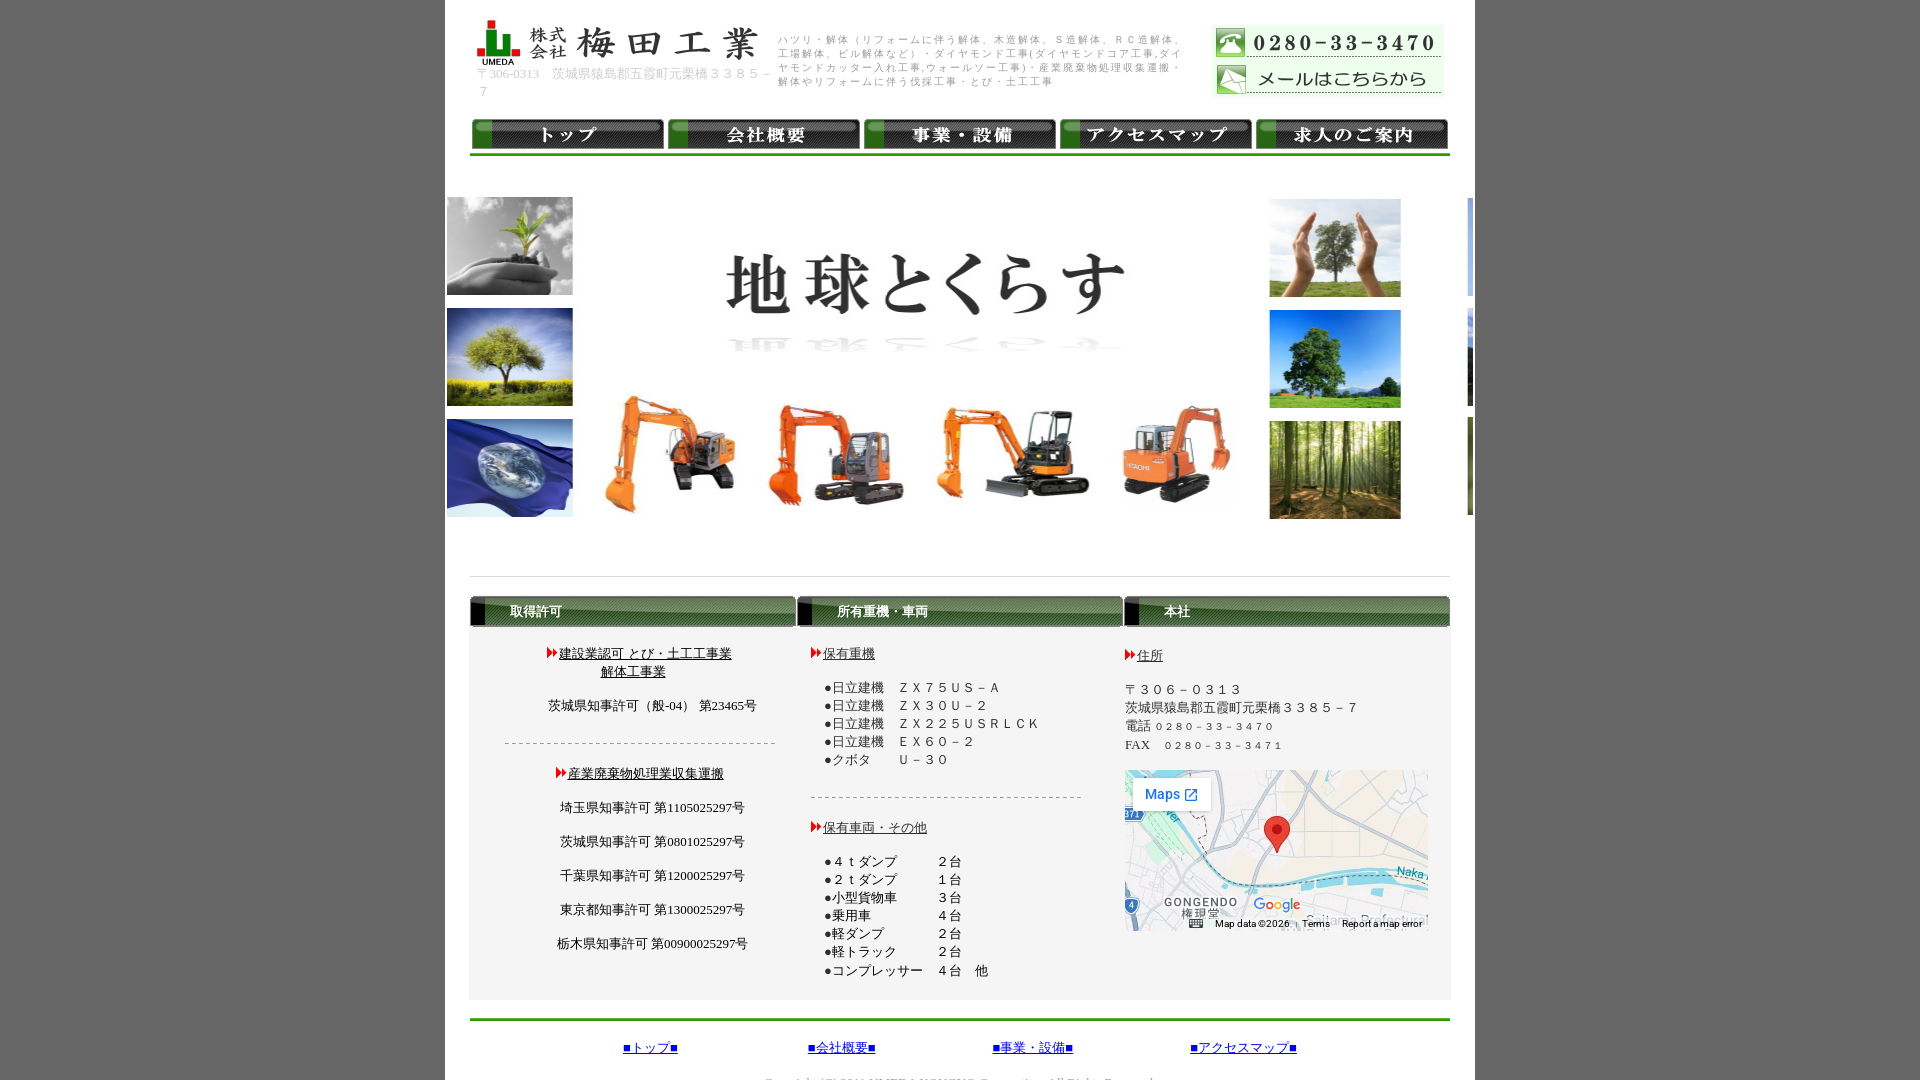Open the Maps button on the embedded map
Viewport: 1920px width, 1080px height.
(x=1171, y=795)
